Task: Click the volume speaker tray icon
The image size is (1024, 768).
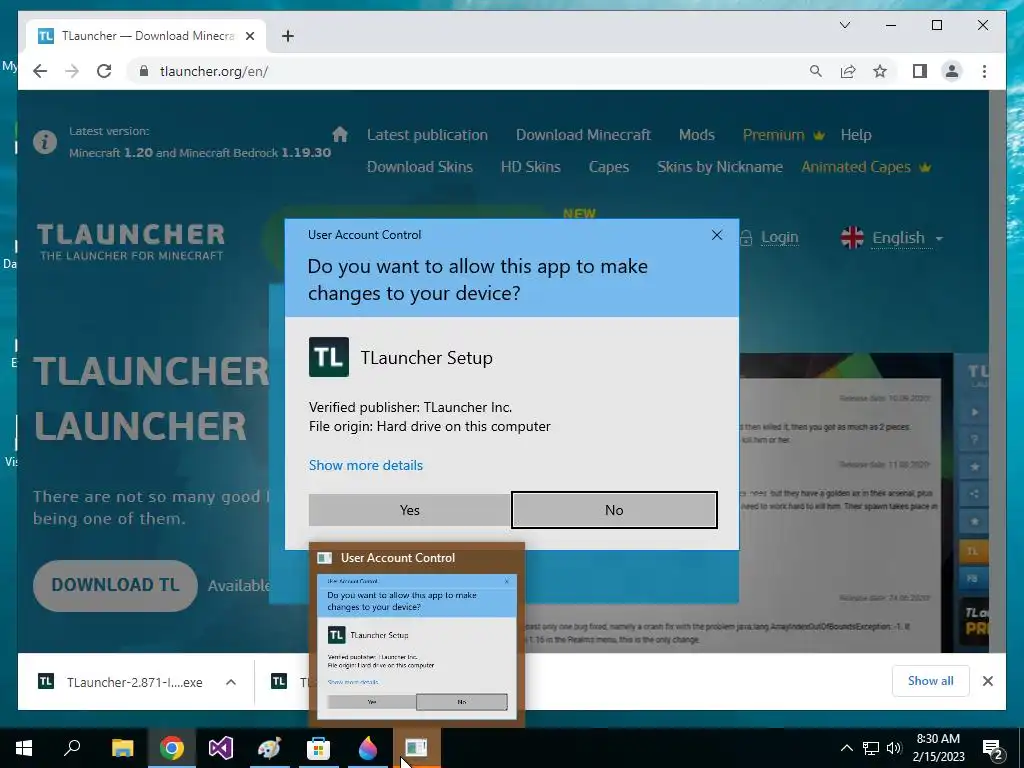Action: 894,748
